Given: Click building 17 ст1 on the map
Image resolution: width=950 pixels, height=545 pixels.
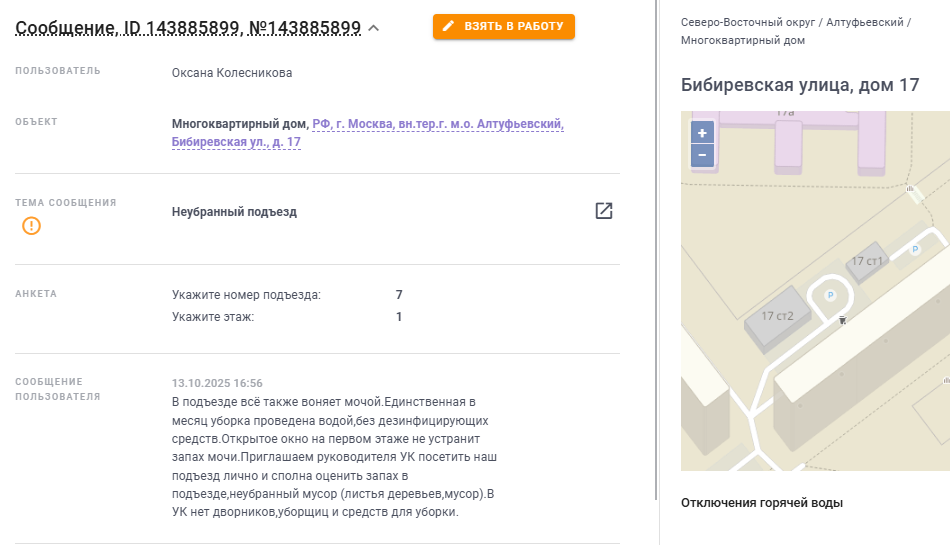Looking at the screenshot, I should click(x=866, y=261).
